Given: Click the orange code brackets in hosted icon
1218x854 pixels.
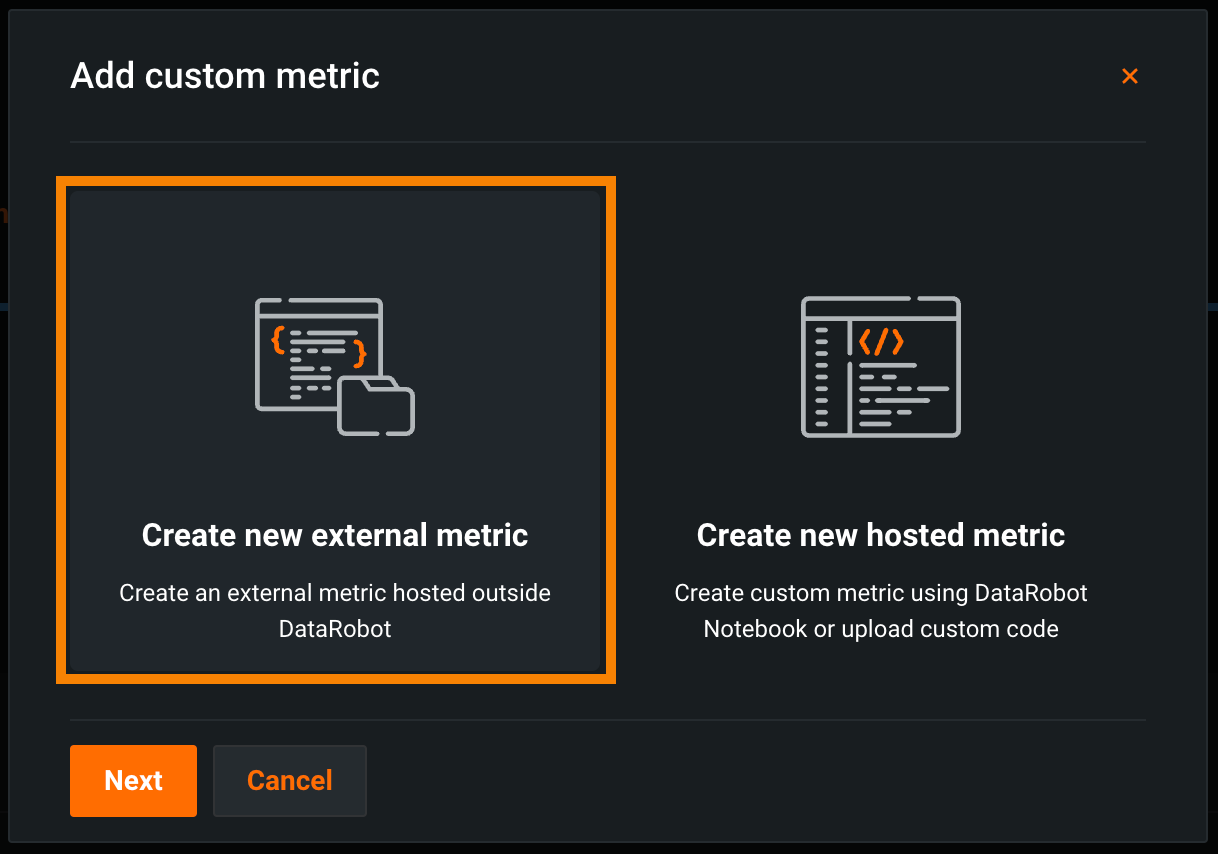Looking at the screenshot, I should pyautogui.click(x=880, y=342).
